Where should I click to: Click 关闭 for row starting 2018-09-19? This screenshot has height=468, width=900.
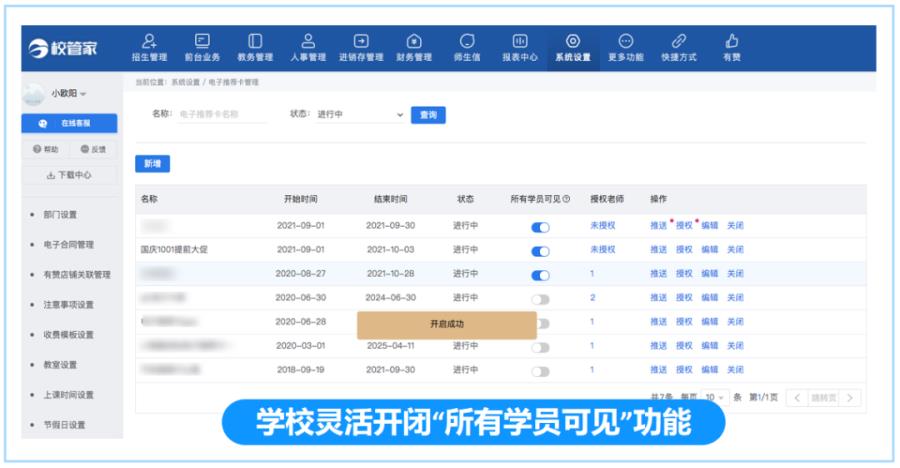[x=735, y=370]
